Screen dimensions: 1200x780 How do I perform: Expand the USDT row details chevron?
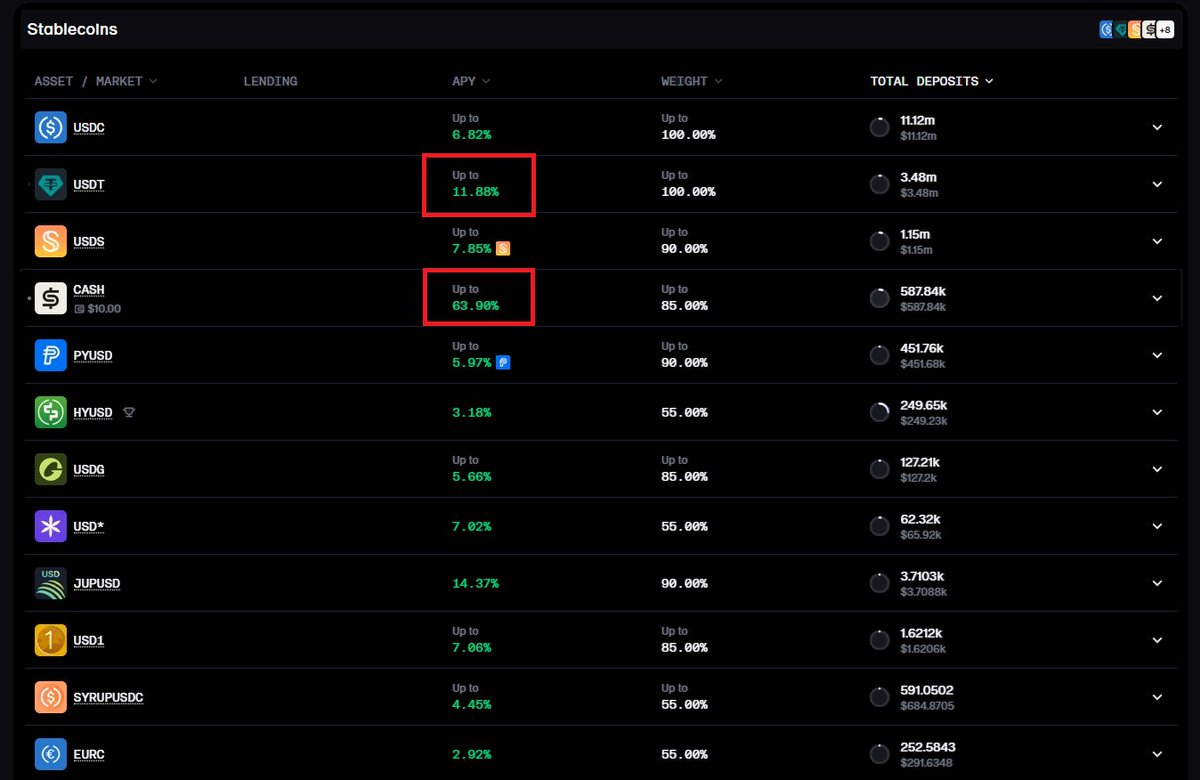coord(1157,184)
